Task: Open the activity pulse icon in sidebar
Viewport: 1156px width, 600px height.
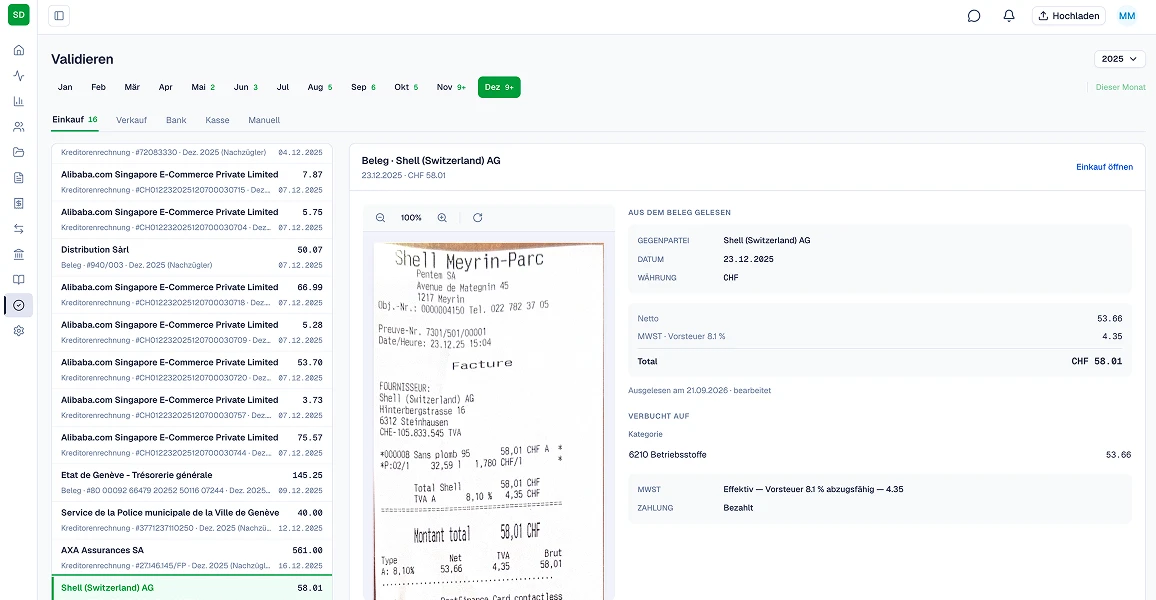Action: coord(18,76)
